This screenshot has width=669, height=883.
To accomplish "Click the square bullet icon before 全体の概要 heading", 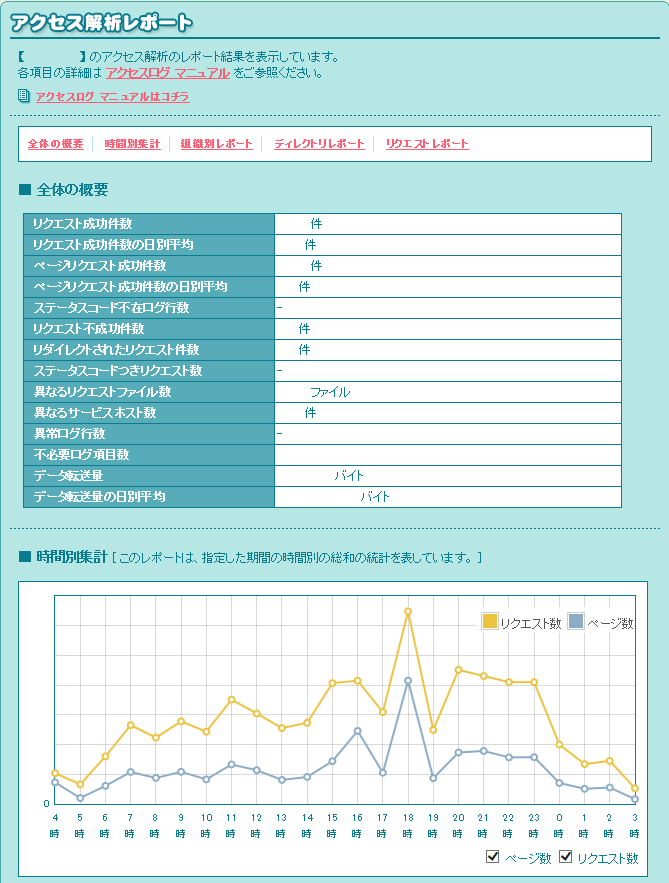I will pyautogui.click(x=25, y=190).
